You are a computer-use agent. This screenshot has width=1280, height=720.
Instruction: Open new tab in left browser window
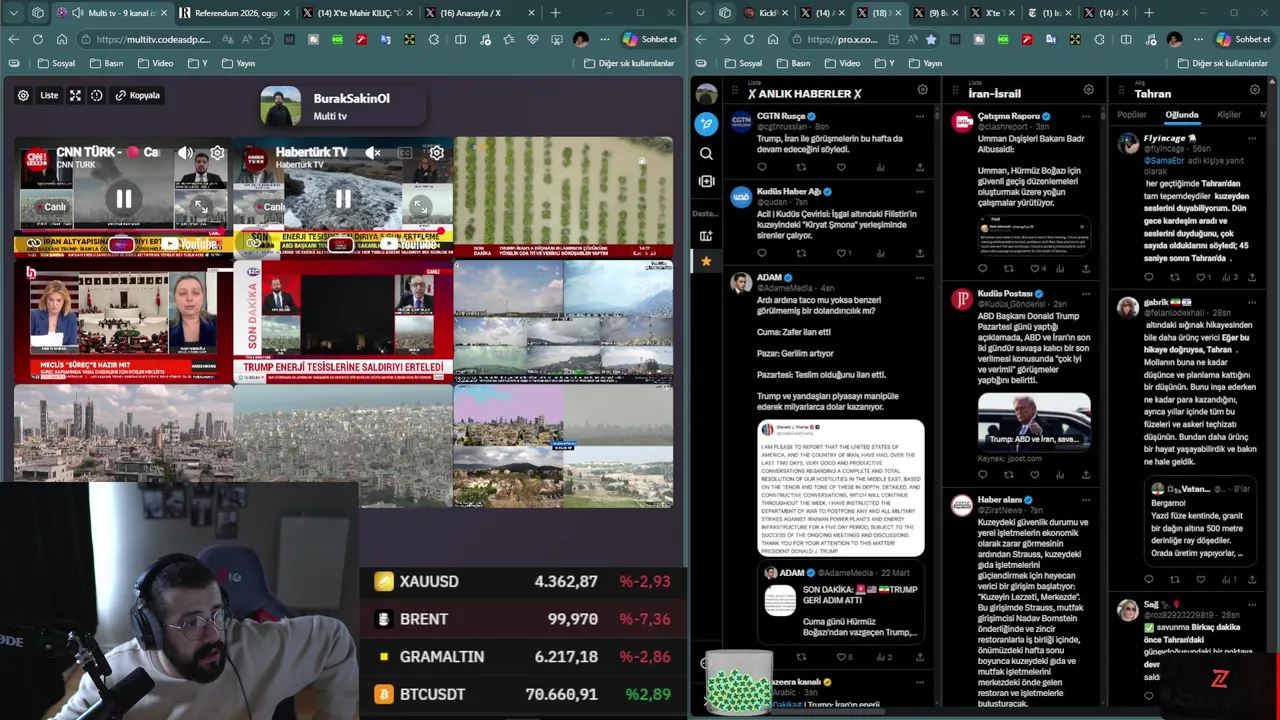[x=555, y=13]
